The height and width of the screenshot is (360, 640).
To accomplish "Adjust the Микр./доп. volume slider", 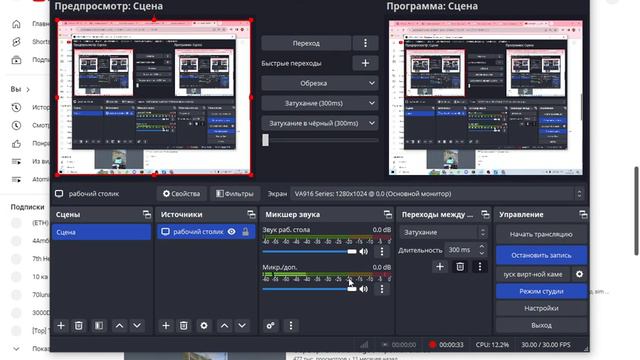I will (x=309, y=289).
